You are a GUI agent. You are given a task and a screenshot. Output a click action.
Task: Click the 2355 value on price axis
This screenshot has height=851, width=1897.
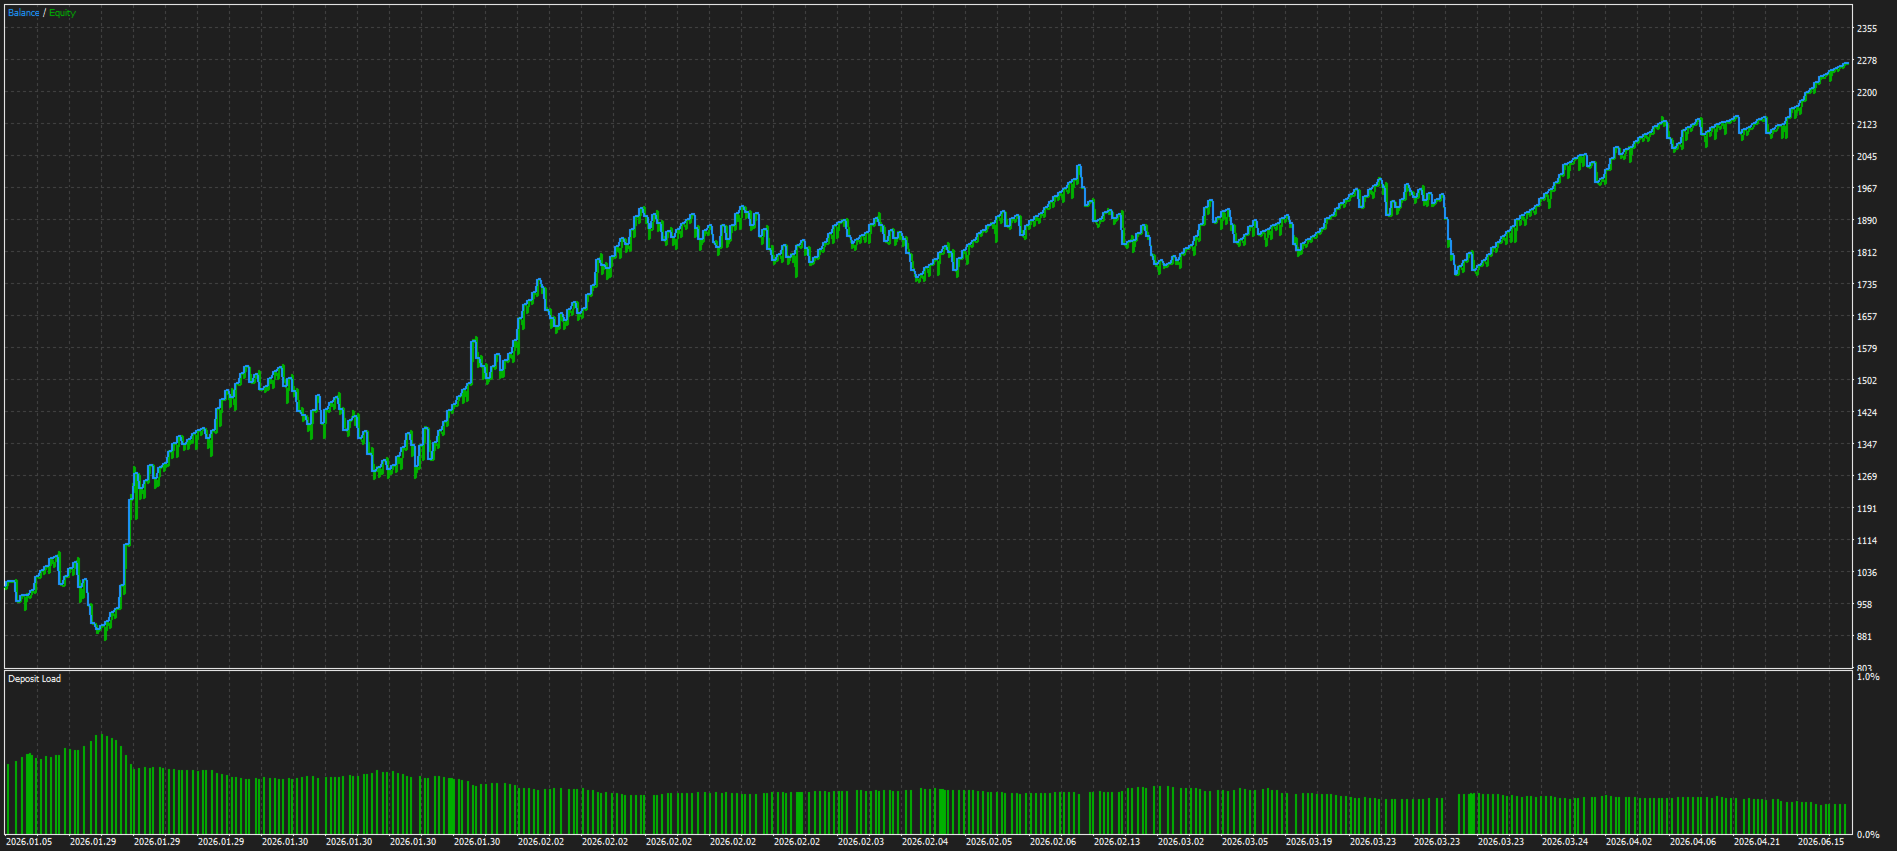point(1866,29)
